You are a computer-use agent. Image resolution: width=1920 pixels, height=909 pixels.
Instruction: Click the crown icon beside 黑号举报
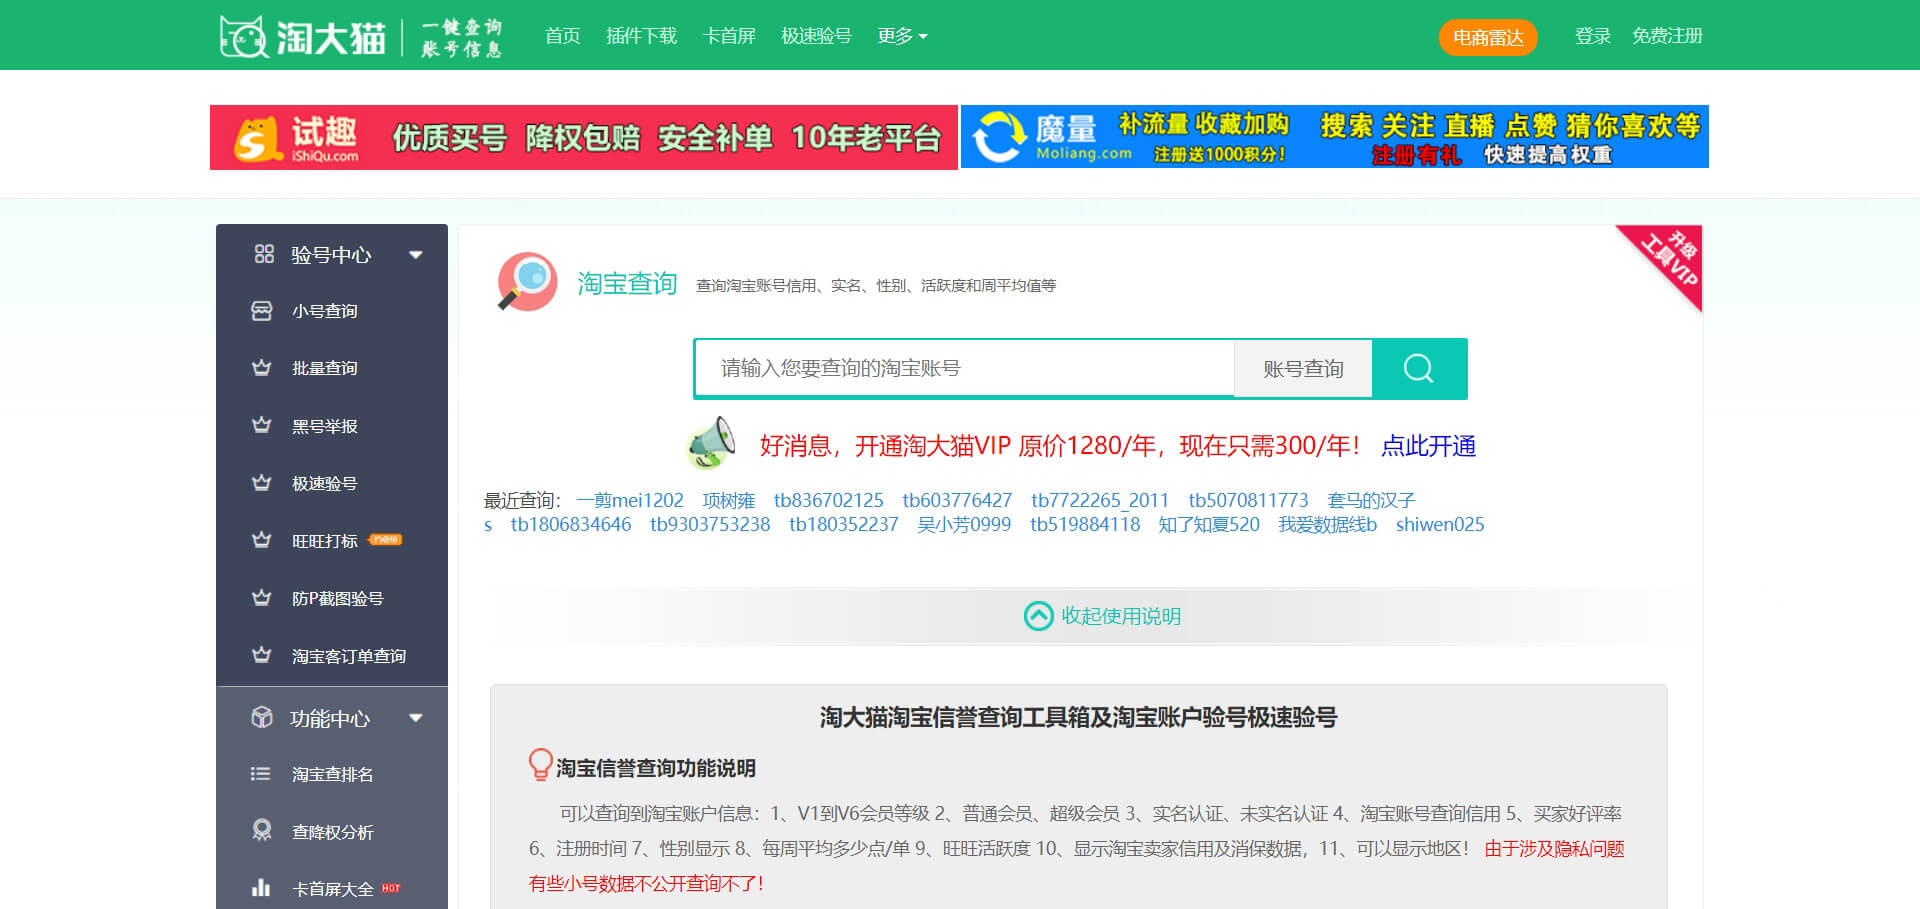262,426
